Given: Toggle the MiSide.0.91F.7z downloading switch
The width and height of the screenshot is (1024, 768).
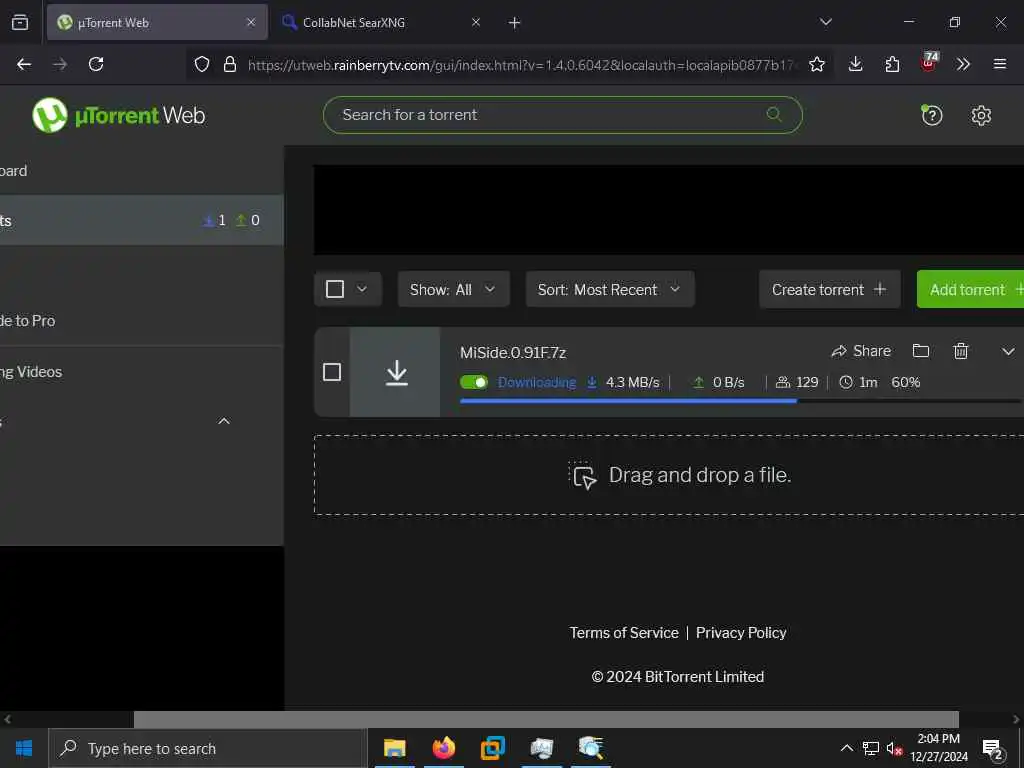Looking at the screenshot, I should pyautogui.click(x=473, y=382).
